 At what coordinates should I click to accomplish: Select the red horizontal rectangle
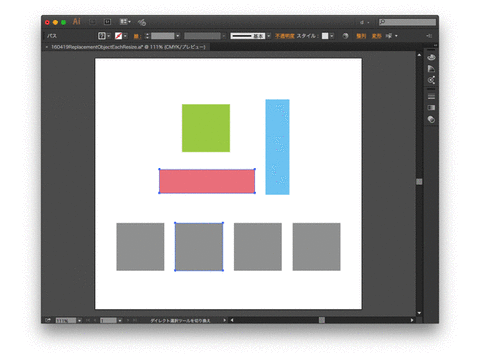point(207,181)
